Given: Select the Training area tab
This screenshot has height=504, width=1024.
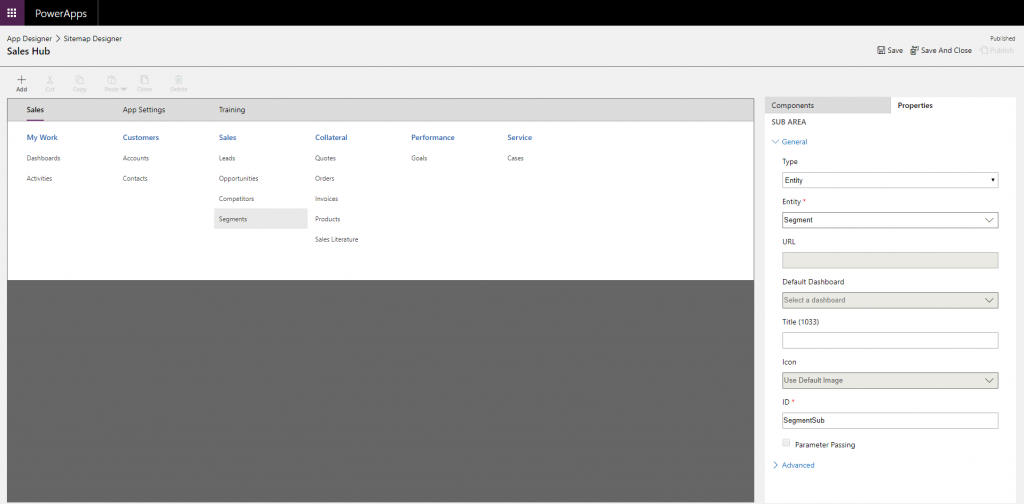Looking at the screenshot, I should click(x=232, y=110).
